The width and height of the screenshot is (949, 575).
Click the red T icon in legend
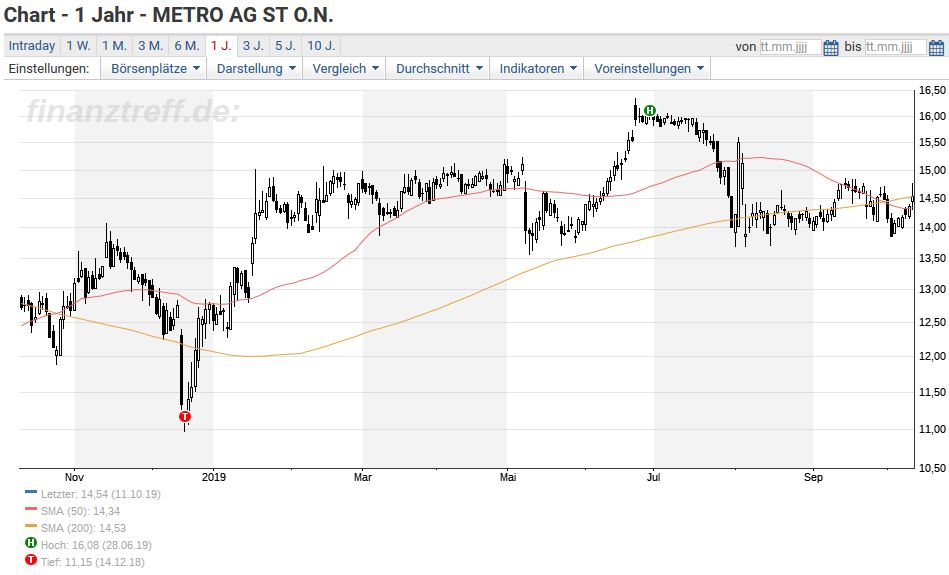[31, 560]
